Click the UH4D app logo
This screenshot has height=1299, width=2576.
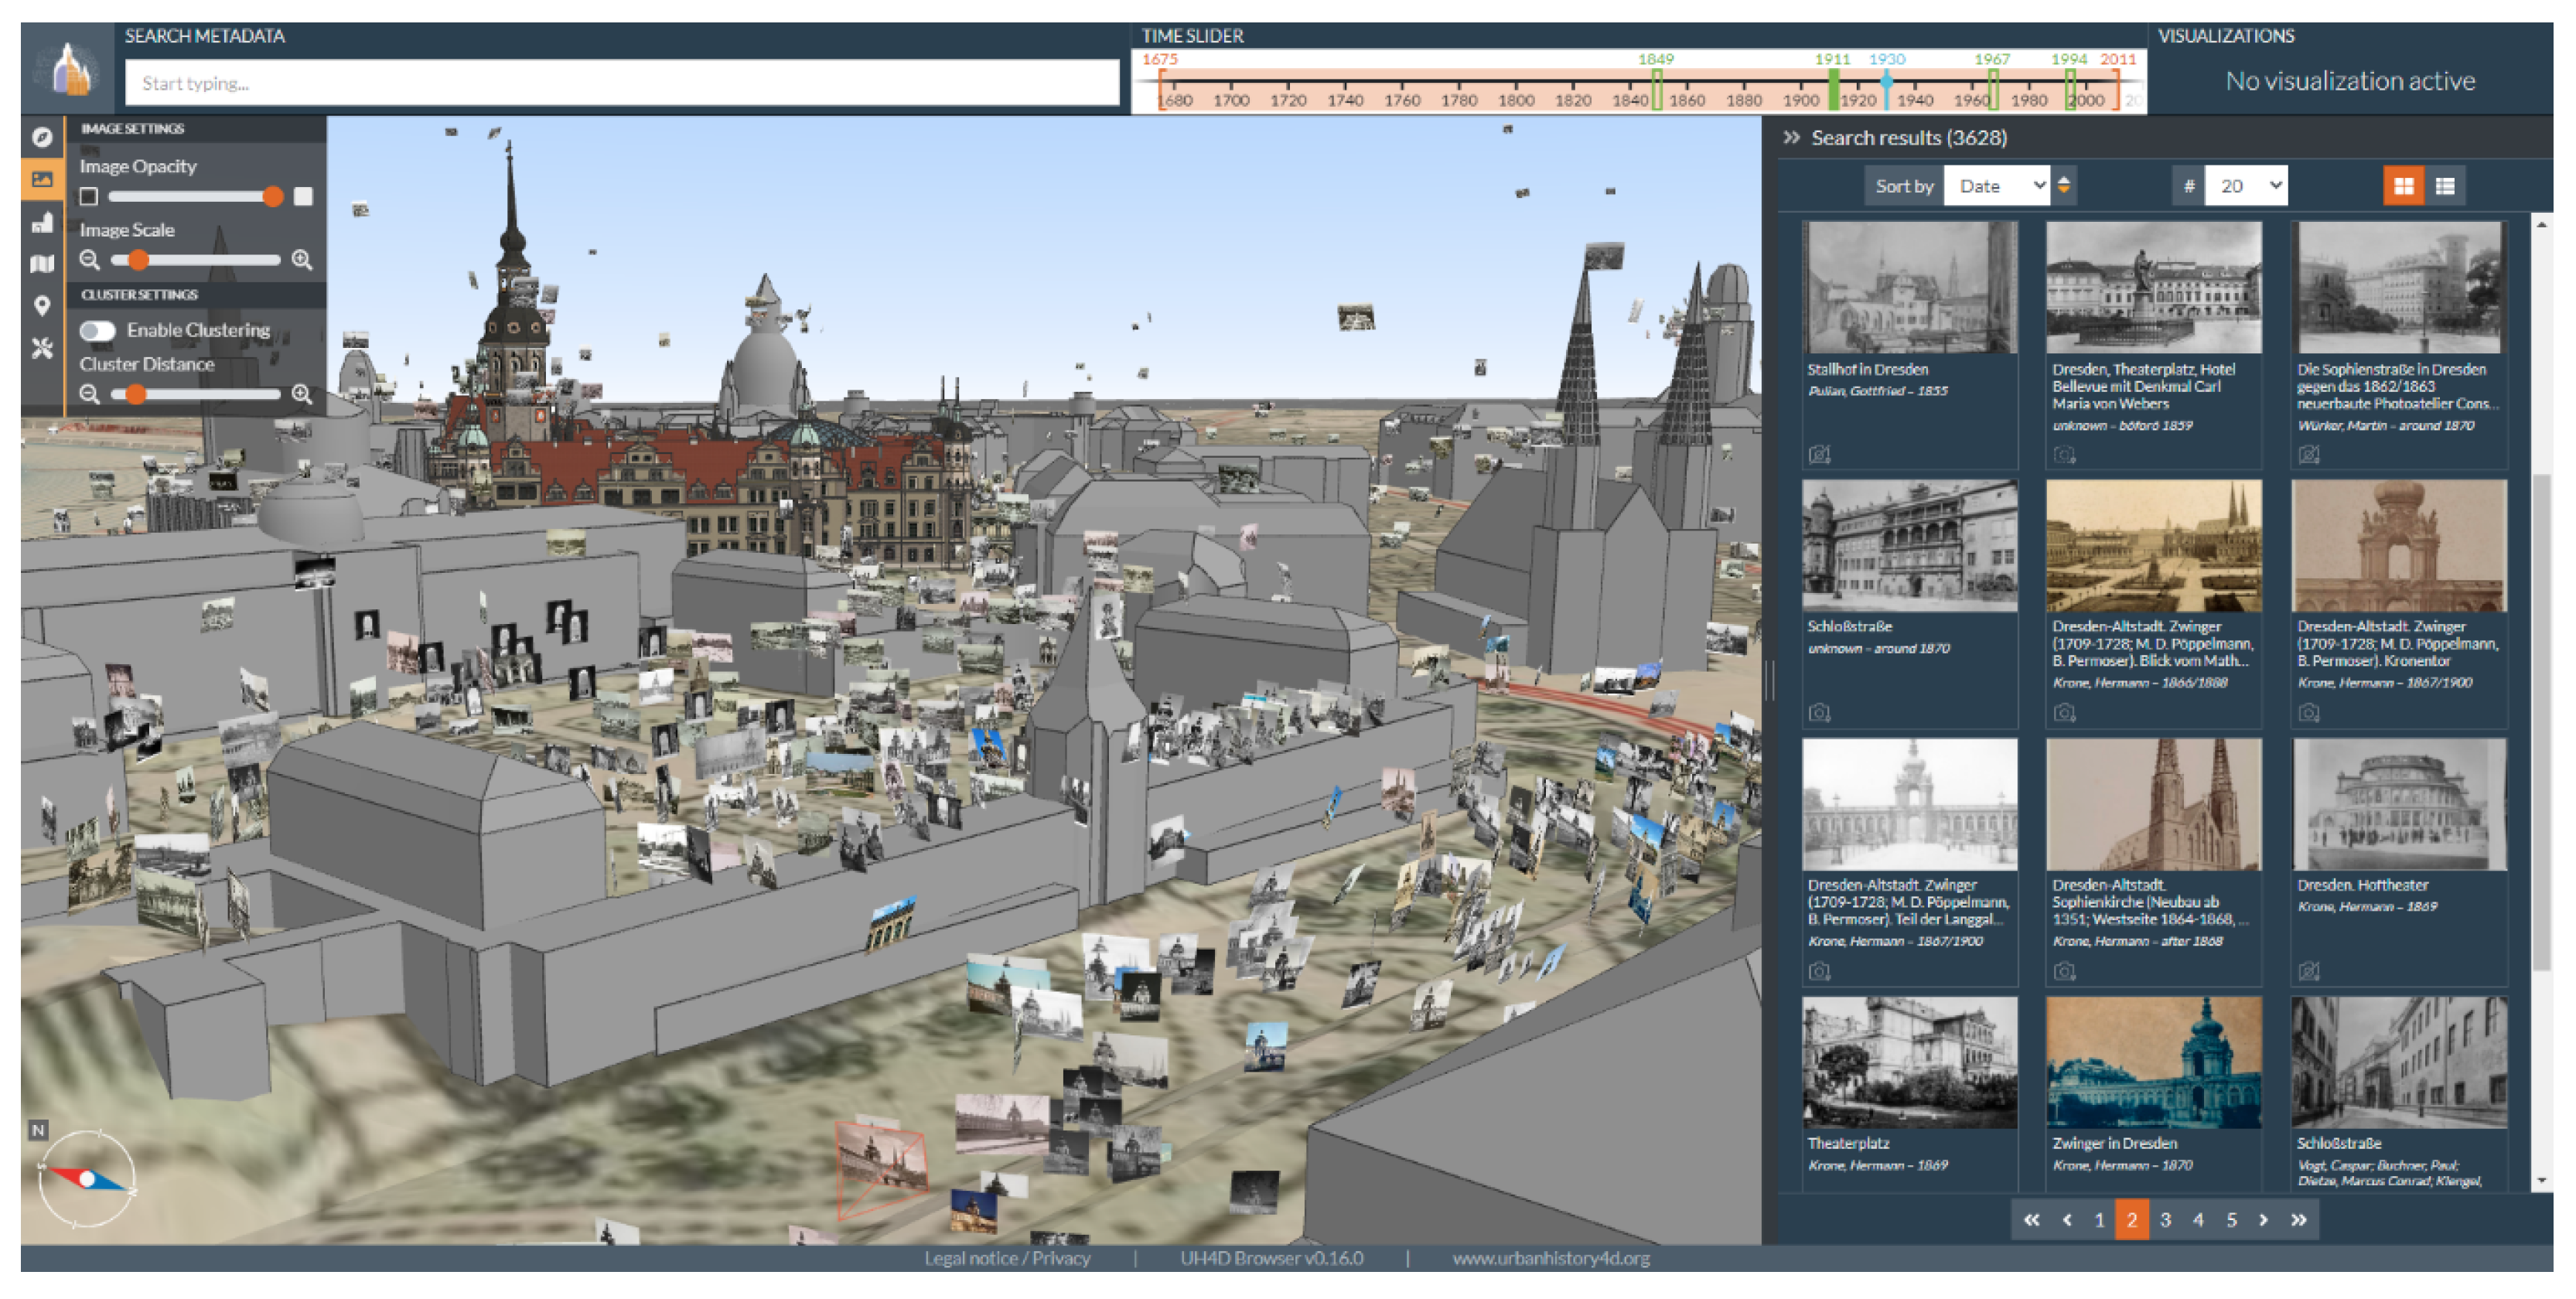[68, 68]
